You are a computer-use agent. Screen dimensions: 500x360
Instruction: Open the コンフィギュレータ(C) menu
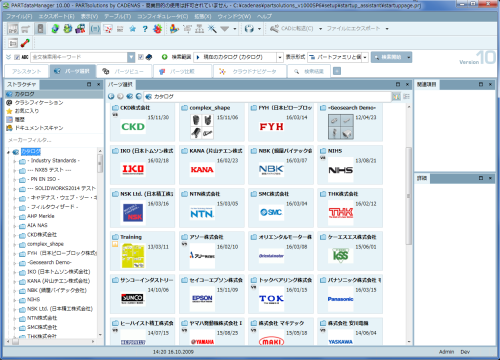click(x=163, y=16)
